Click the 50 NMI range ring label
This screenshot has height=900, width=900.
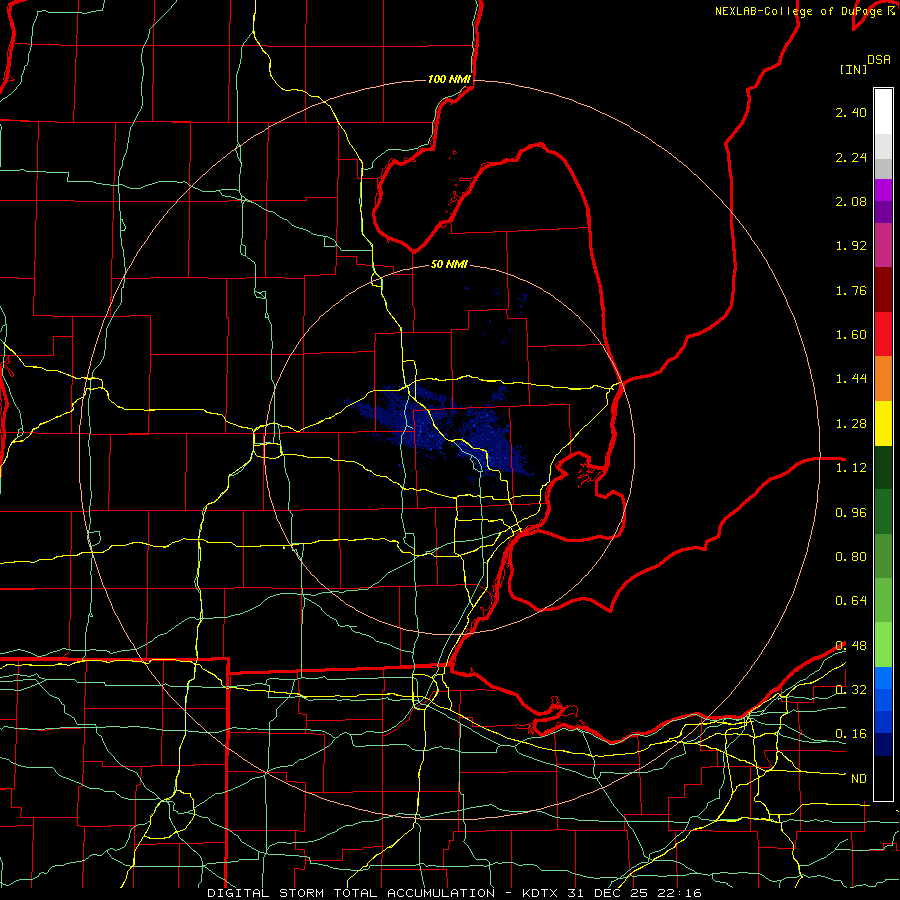click(x=449, y=265)
